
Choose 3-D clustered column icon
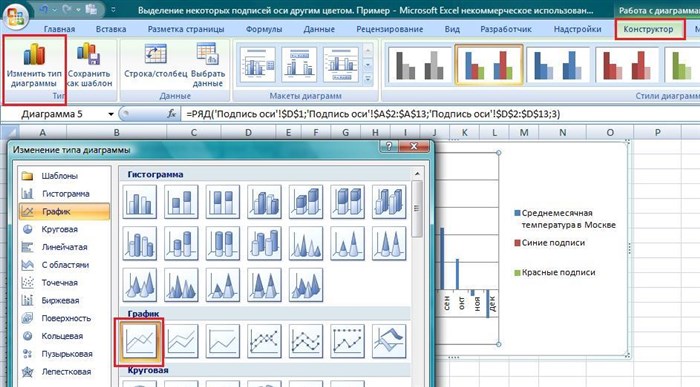pyautogui.click(x=264, y=202)
